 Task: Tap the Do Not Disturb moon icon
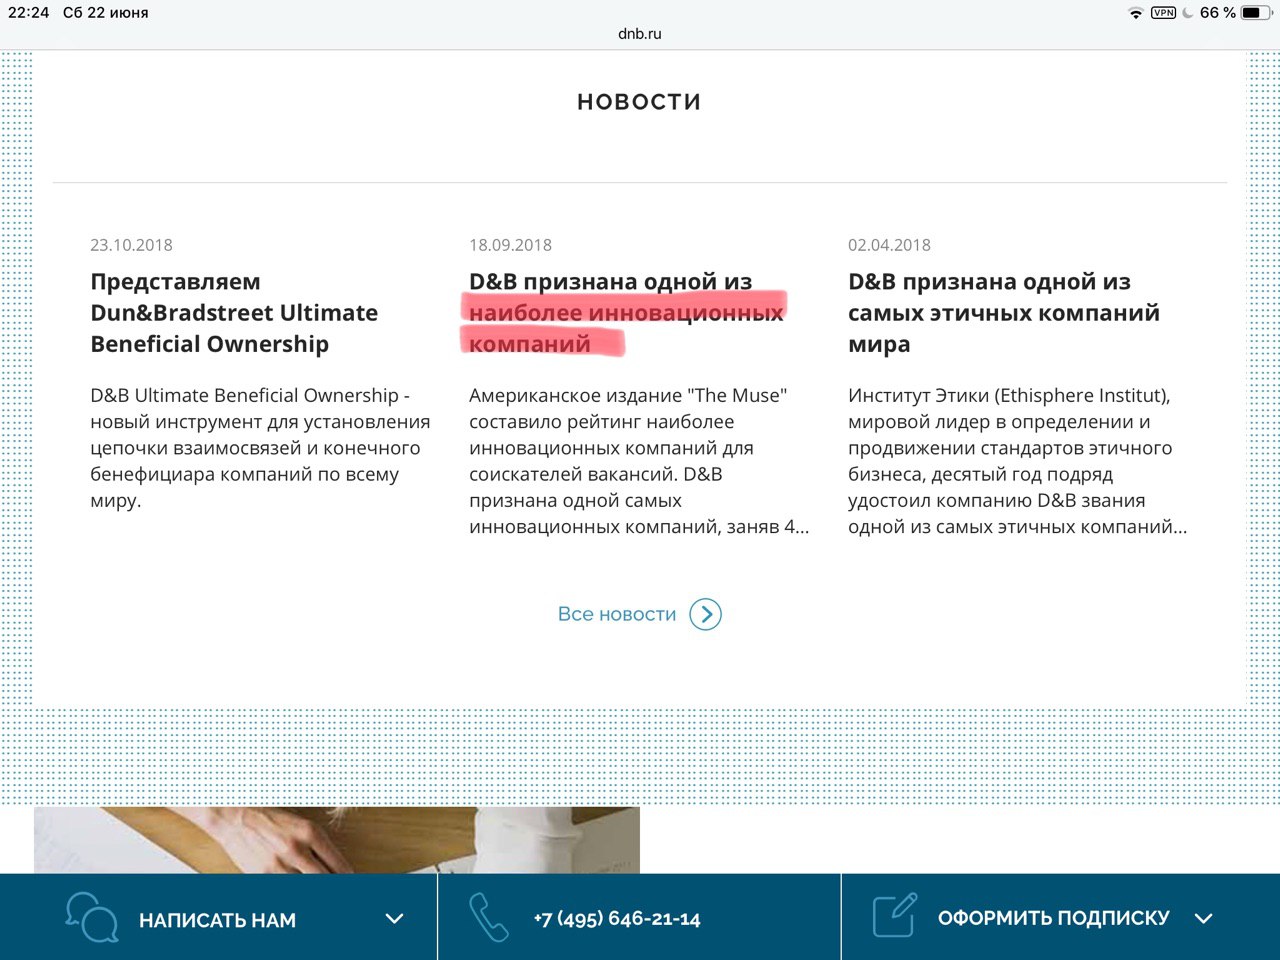[1188, 13]
